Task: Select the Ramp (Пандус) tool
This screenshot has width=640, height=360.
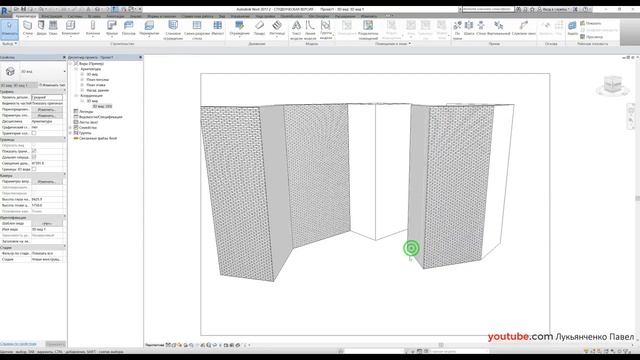Action: pyautogui.click(x=260, y=28)
